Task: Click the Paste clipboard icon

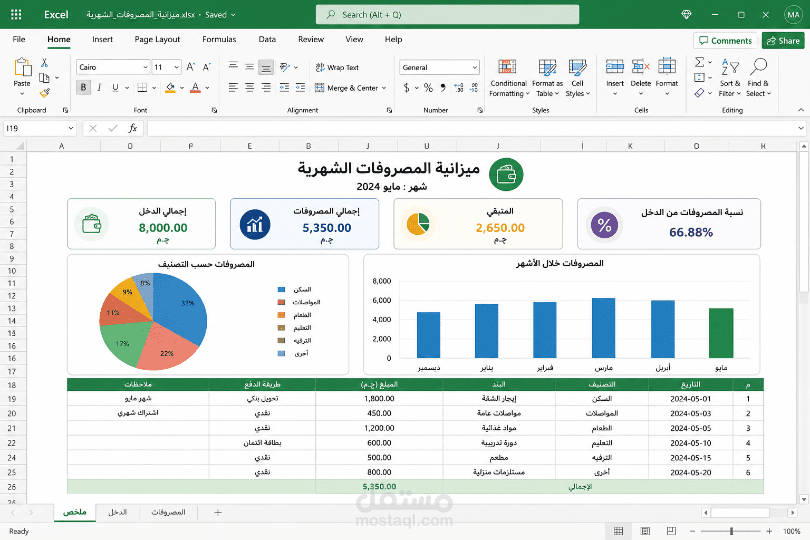Action: click(22, 67)
